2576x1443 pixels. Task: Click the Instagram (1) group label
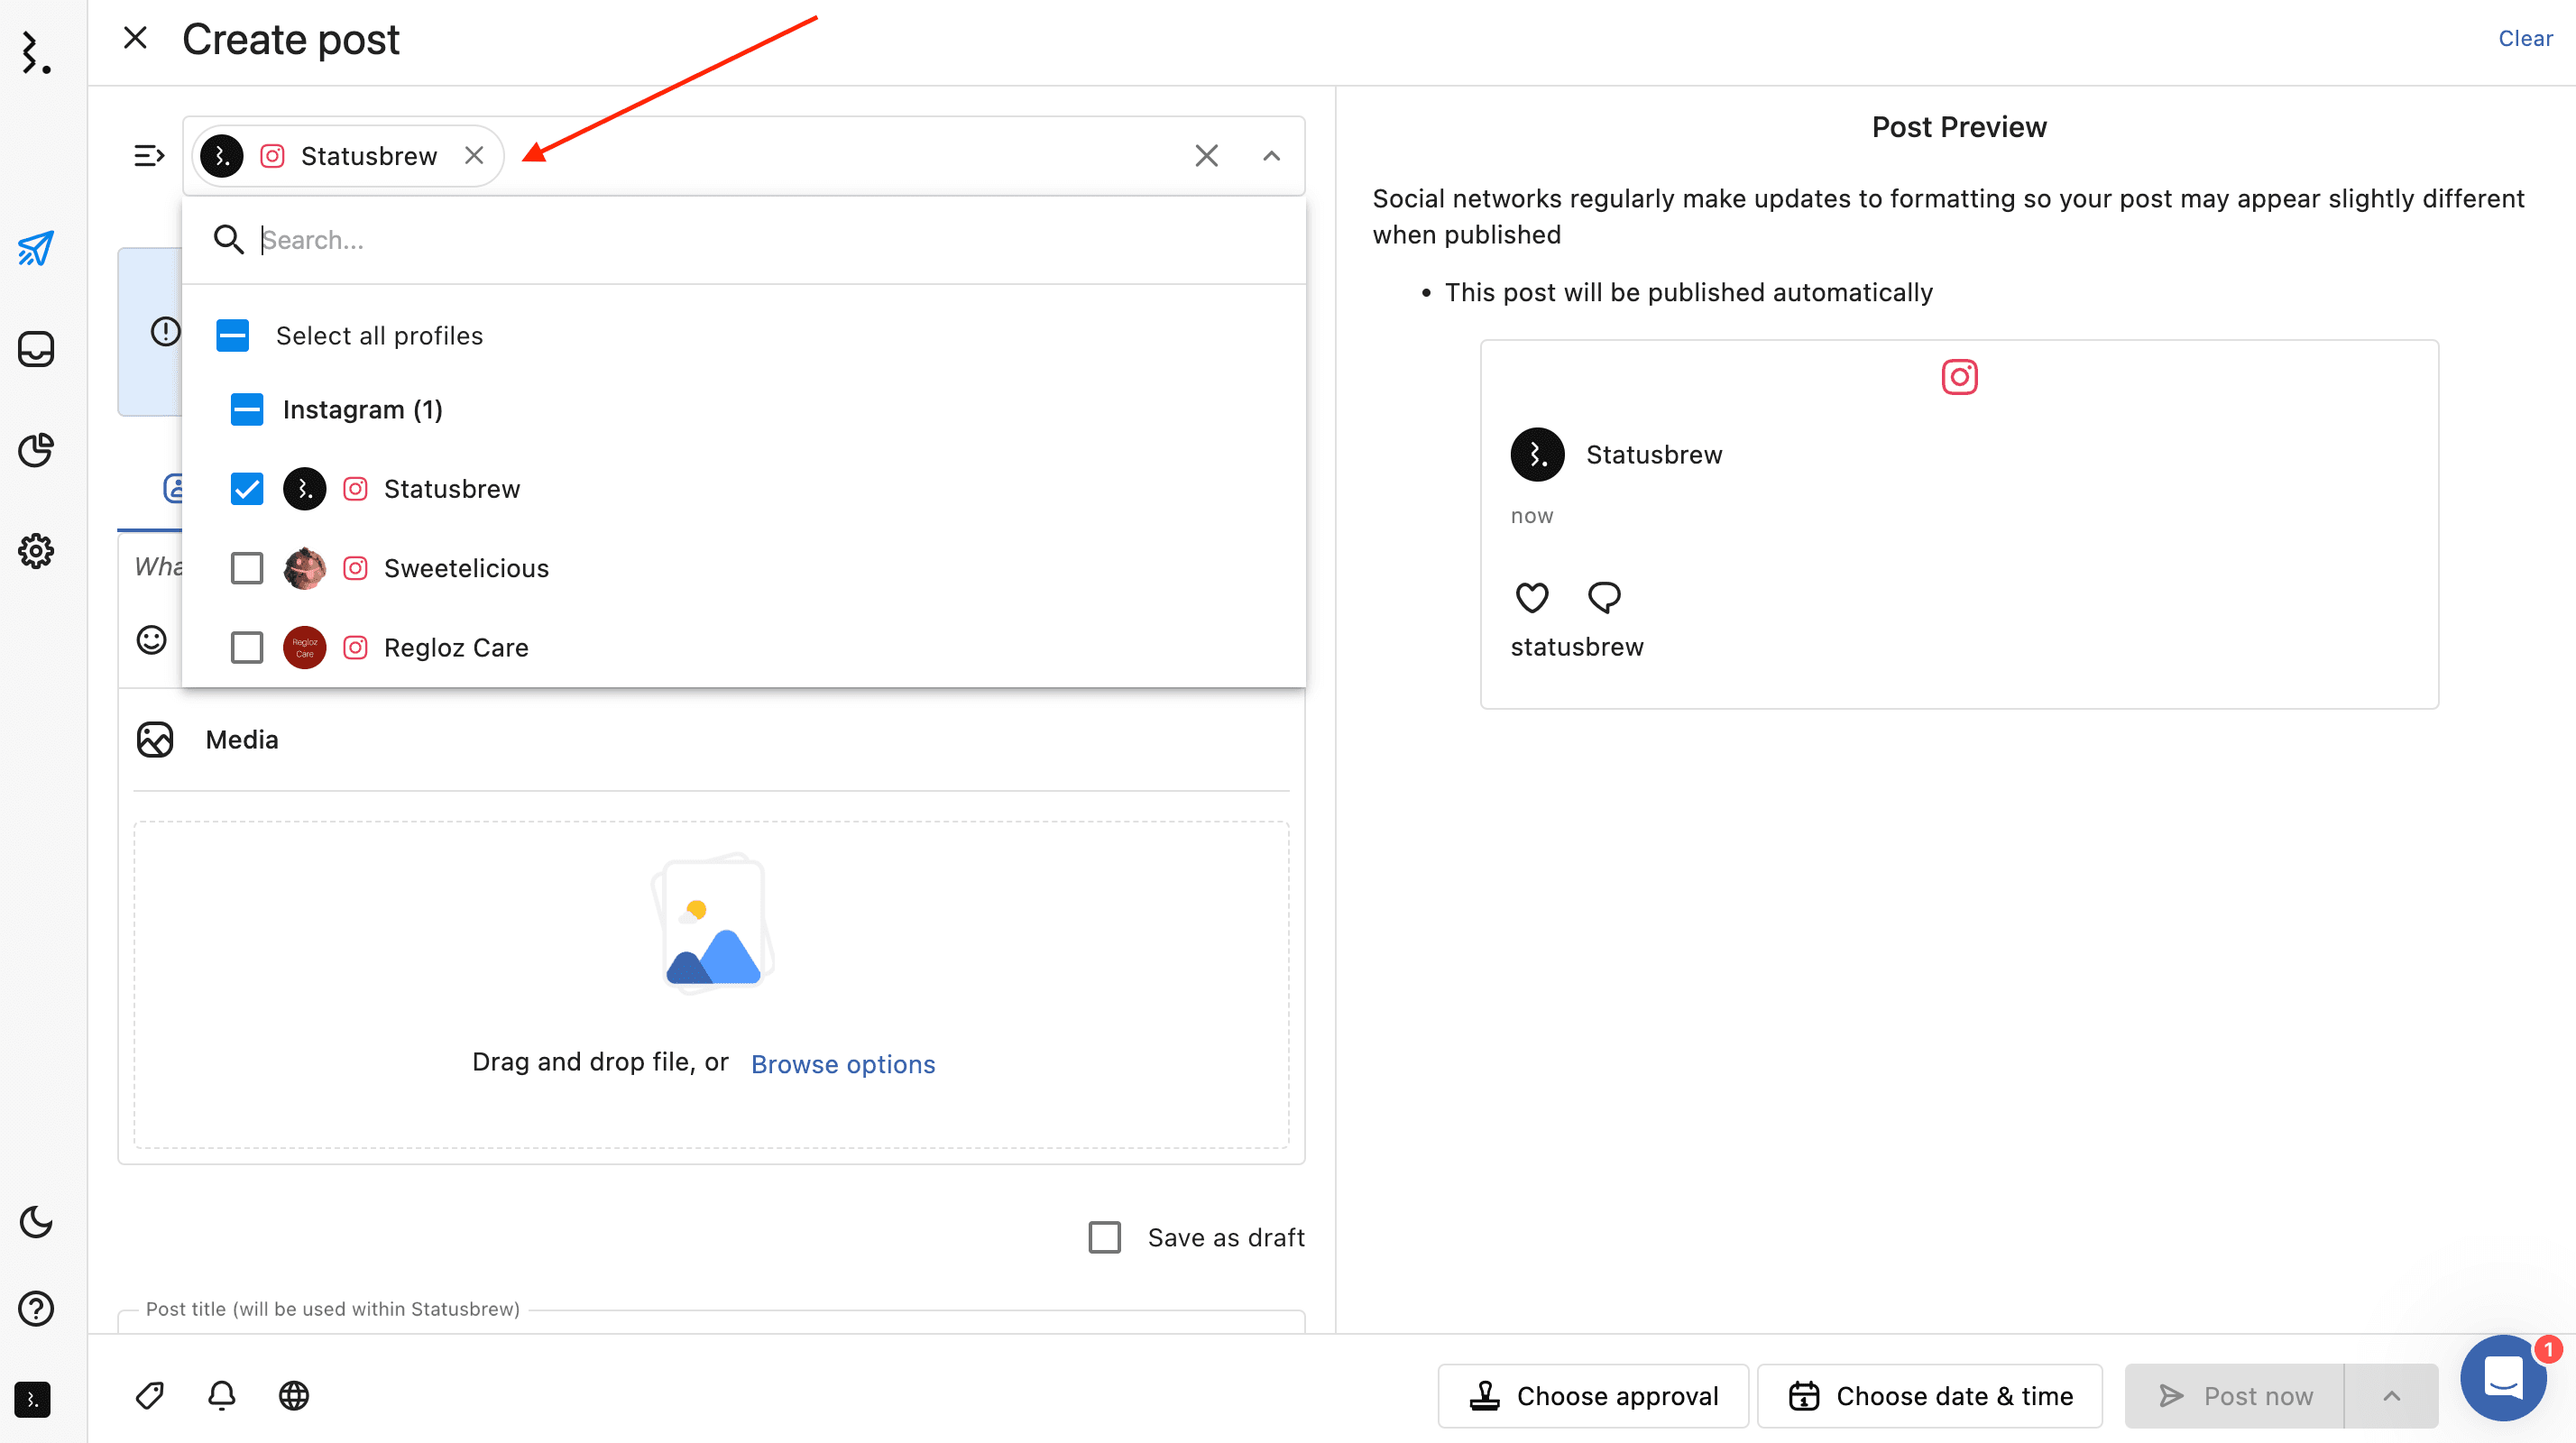click(x=362, y=409)
